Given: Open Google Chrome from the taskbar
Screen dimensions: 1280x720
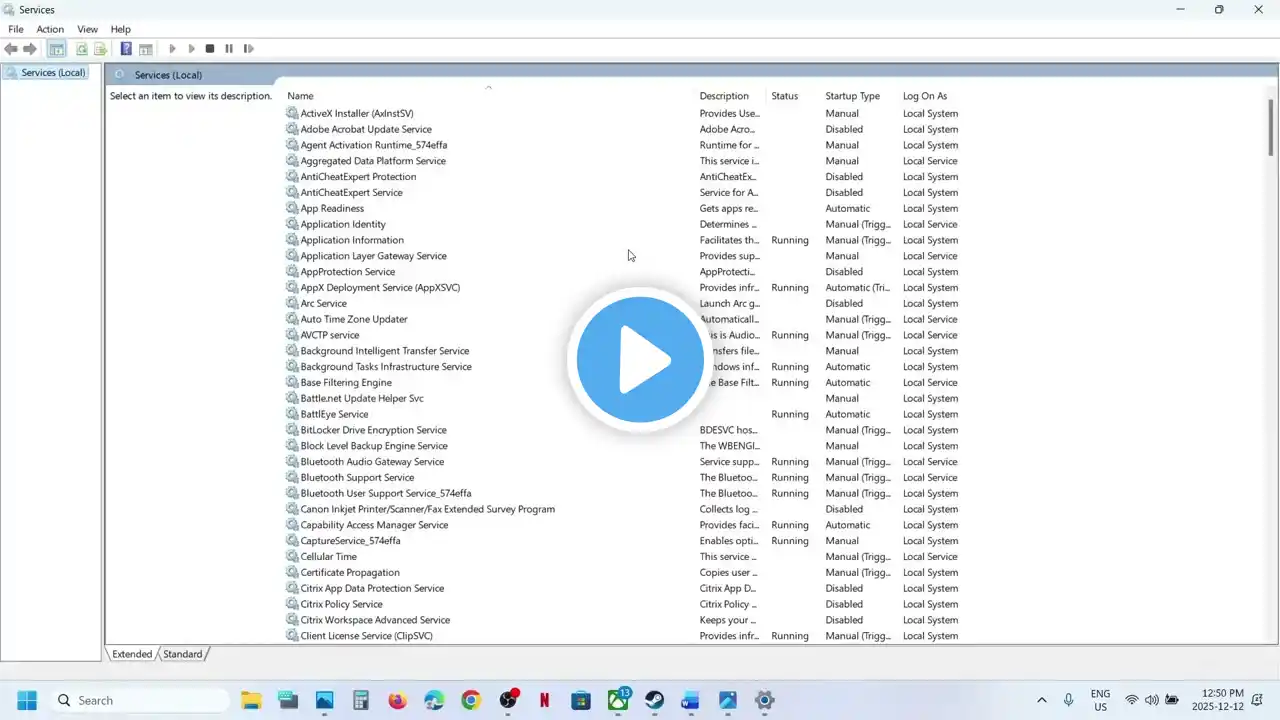Looking at the screenshot, I should click(x=471, y=700).
